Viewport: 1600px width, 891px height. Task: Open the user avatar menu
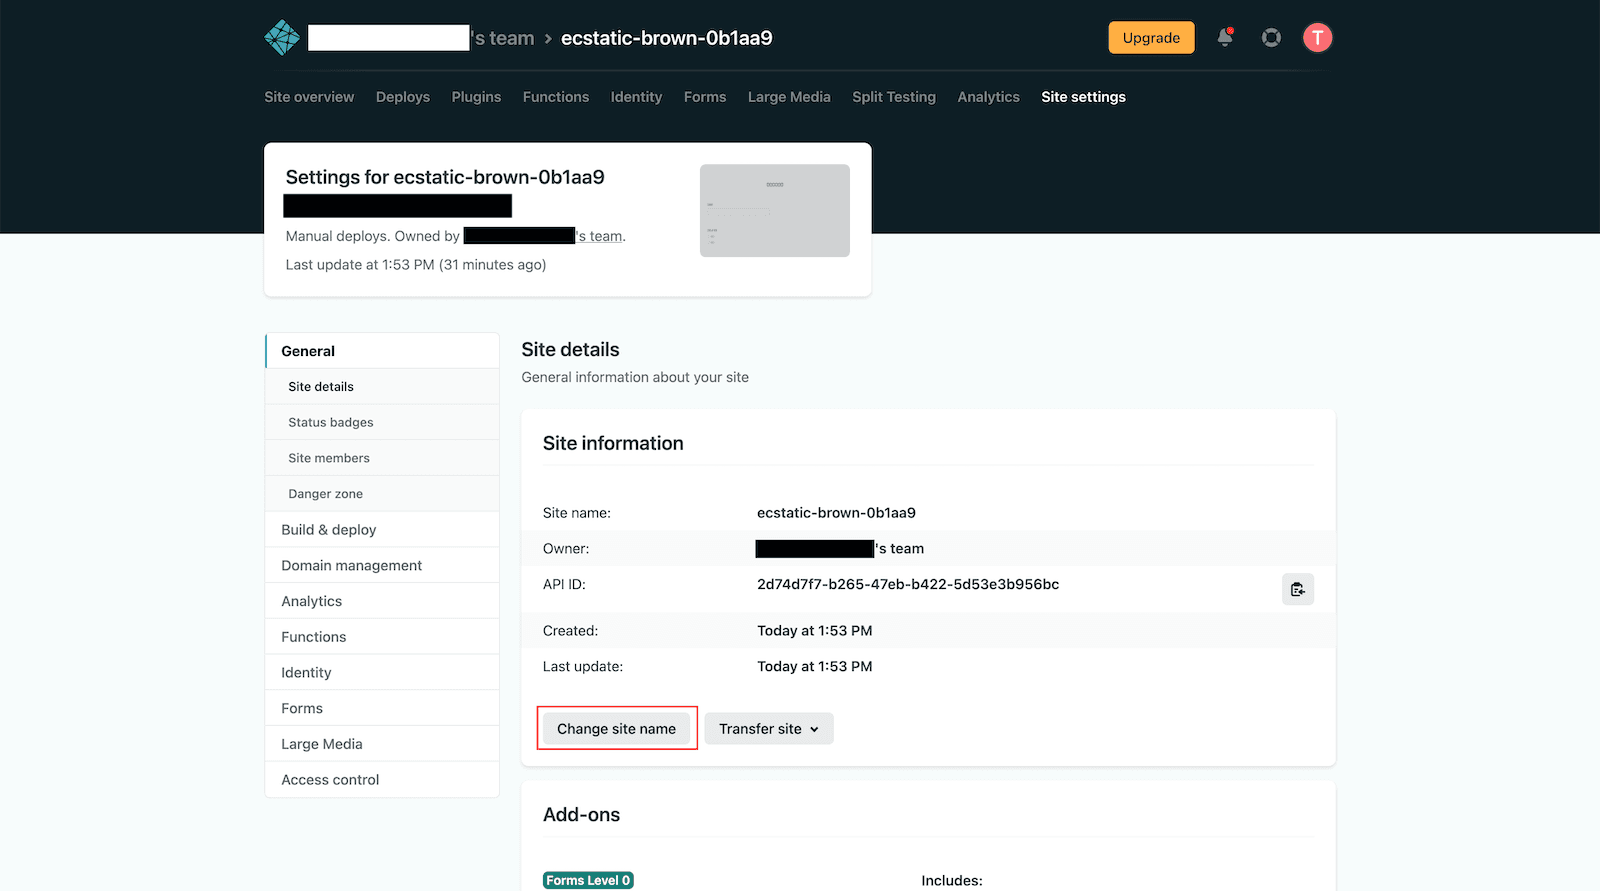pos(1317,38)
